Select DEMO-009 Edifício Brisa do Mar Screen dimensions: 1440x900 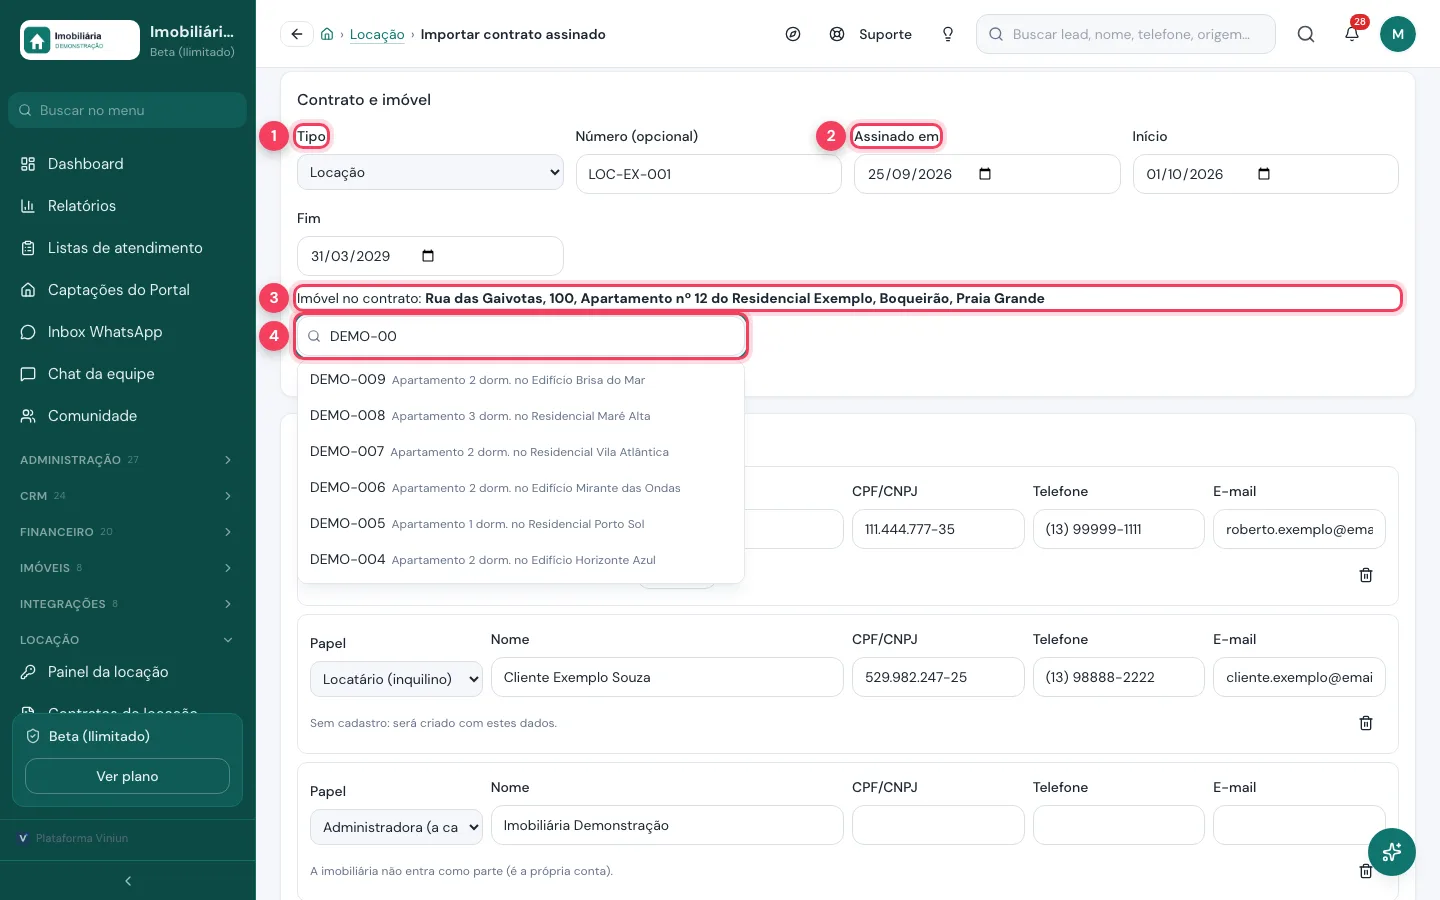pos(521,380)
